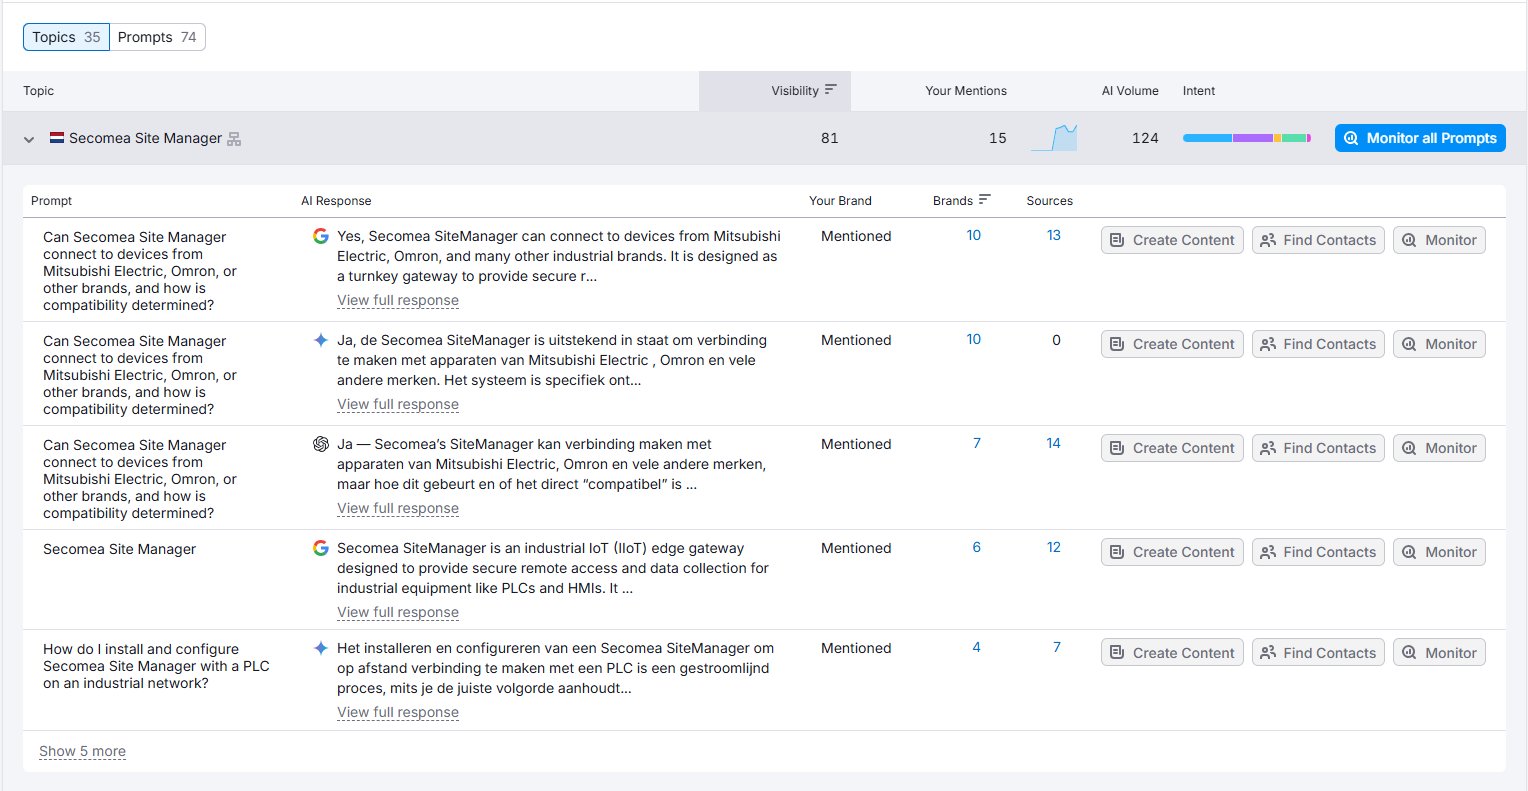The image size is (1528, 791).
Task: Monitor the prompt with zero sources
Action: pos(1439,344)
